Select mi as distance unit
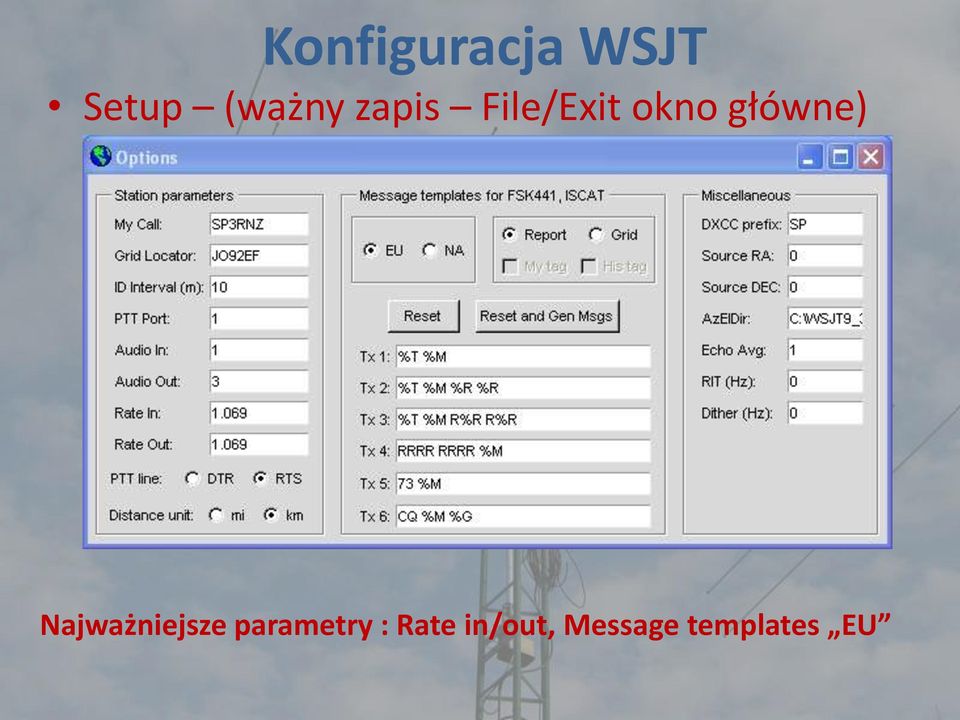This screenshot has width=960, height=720. [216, 515]
